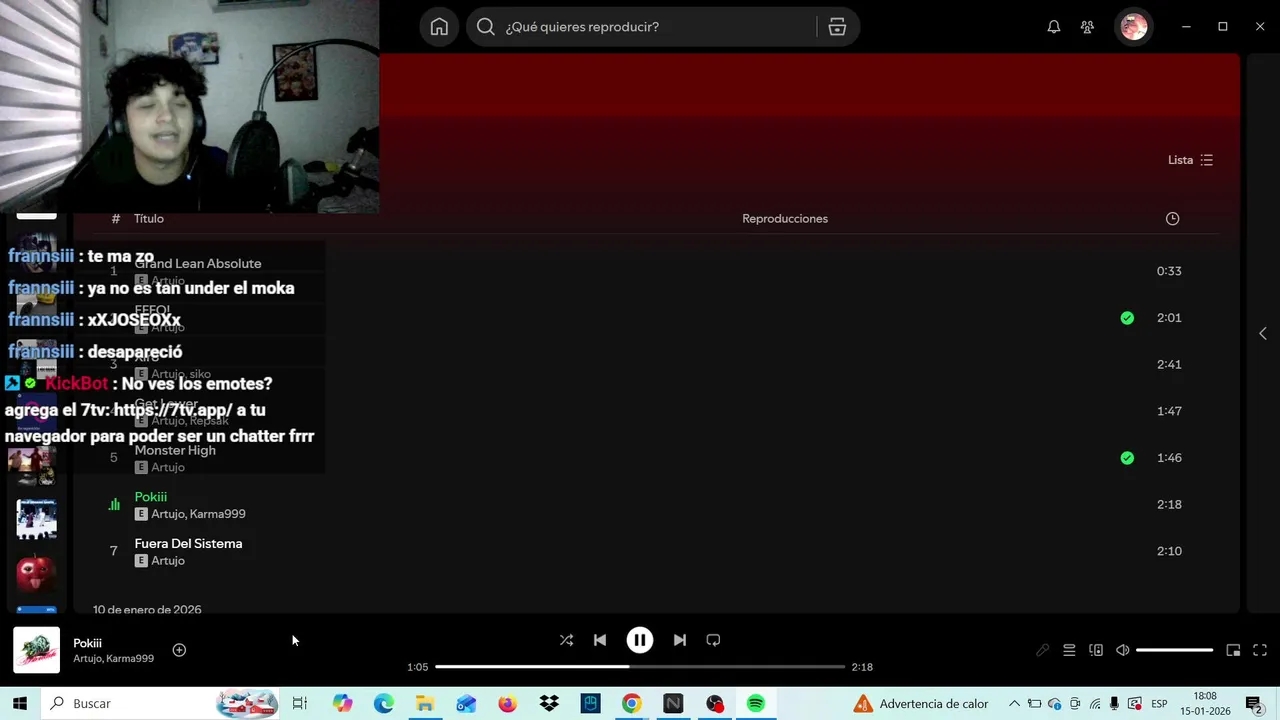Open the miniplayer

[1233, 650]
